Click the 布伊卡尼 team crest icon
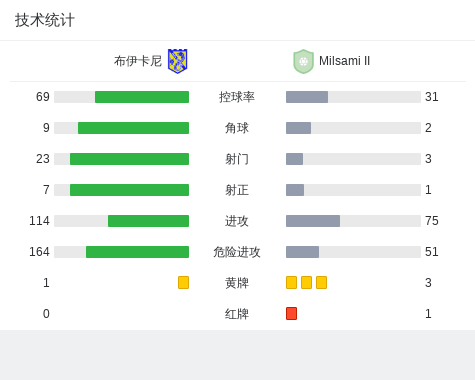This screenshot has height=380, width=475. pyautogui.click(x=177, y=61)
